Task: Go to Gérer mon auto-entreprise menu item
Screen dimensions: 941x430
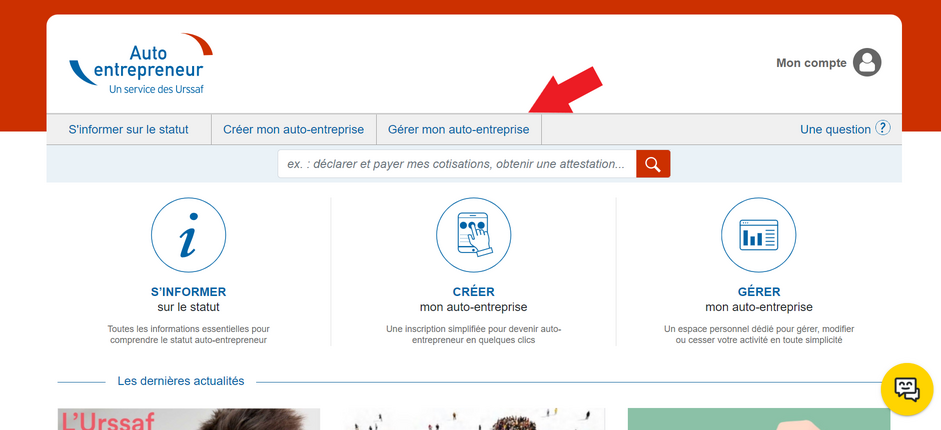Action: click(459, 129)
